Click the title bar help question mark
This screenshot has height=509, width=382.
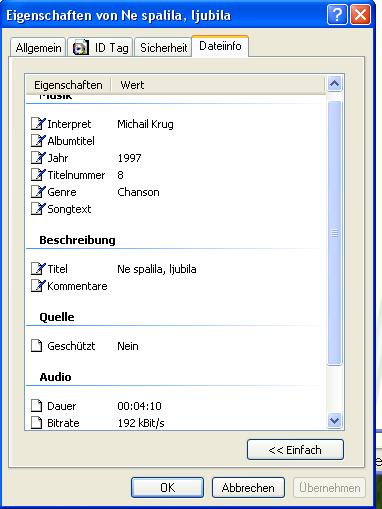coord(337,15)
